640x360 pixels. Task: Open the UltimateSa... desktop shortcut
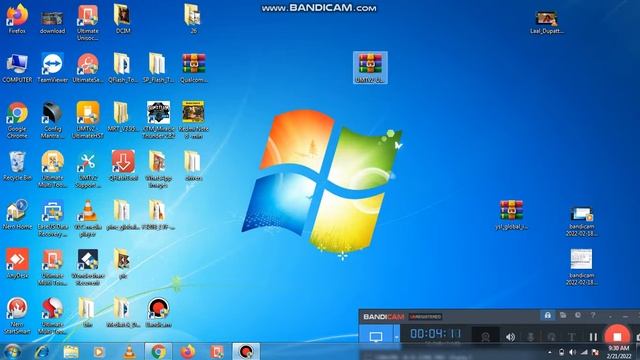pos(88,68)
